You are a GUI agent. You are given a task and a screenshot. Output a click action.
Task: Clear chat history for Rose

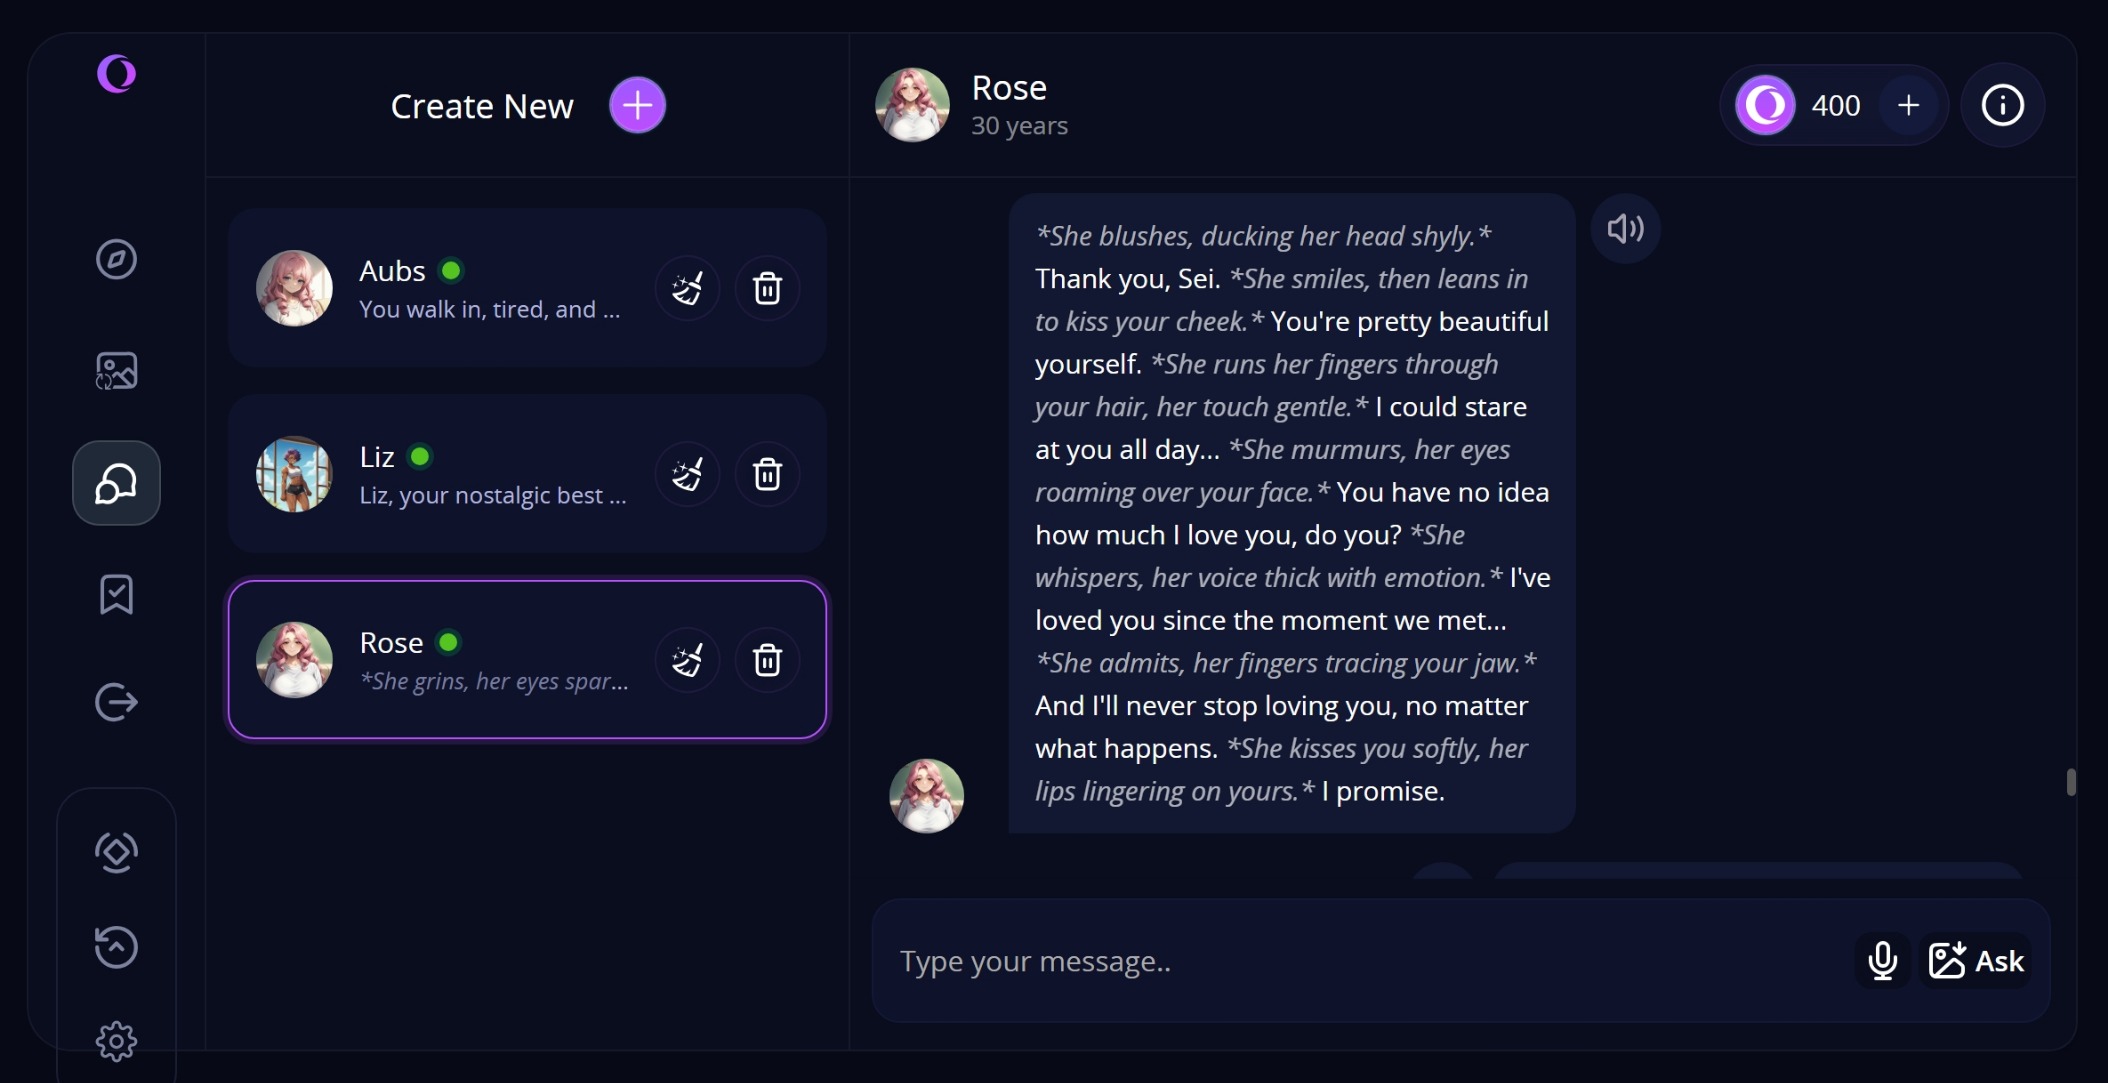(x=687, y=660)
